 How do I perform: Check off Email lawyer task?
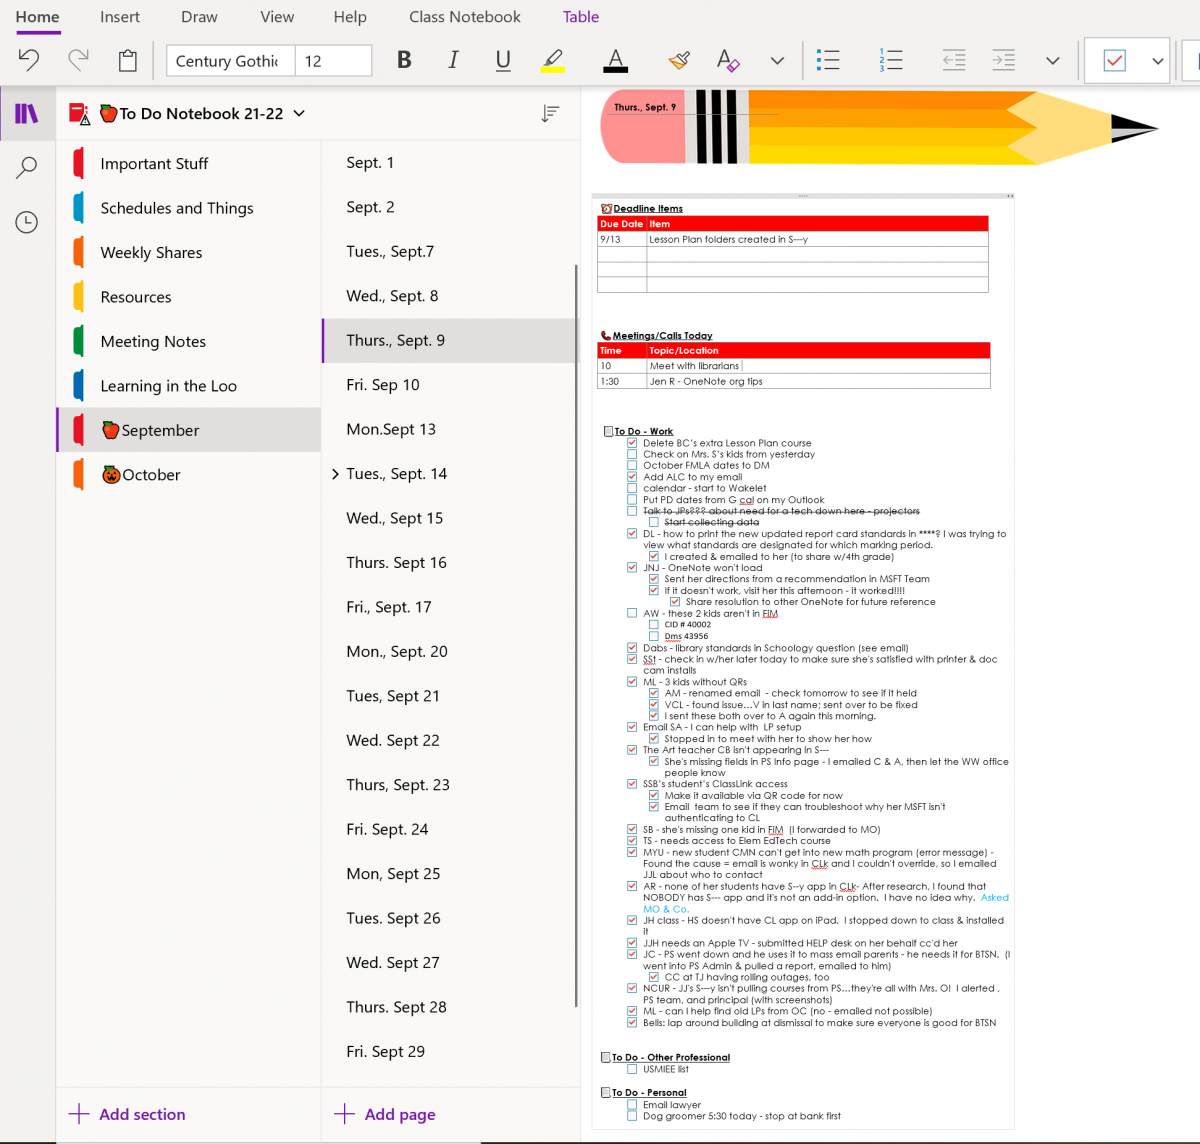(631, 1105)
